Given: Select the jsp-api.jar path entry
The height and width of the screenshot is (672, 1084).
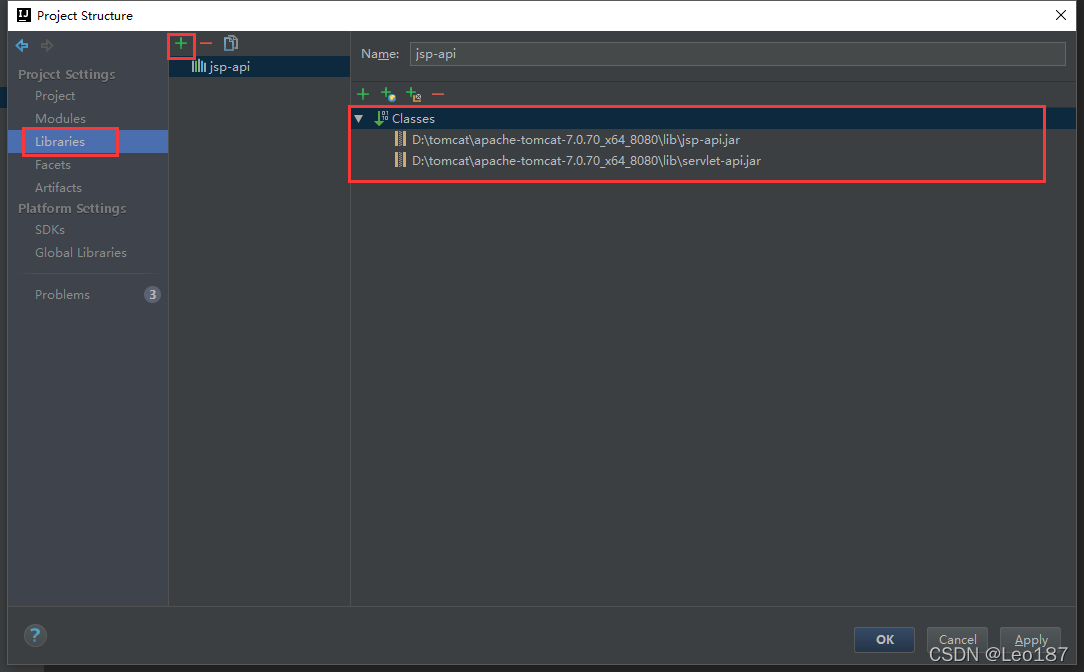Looking at the screenshot, I should [576, 140].
